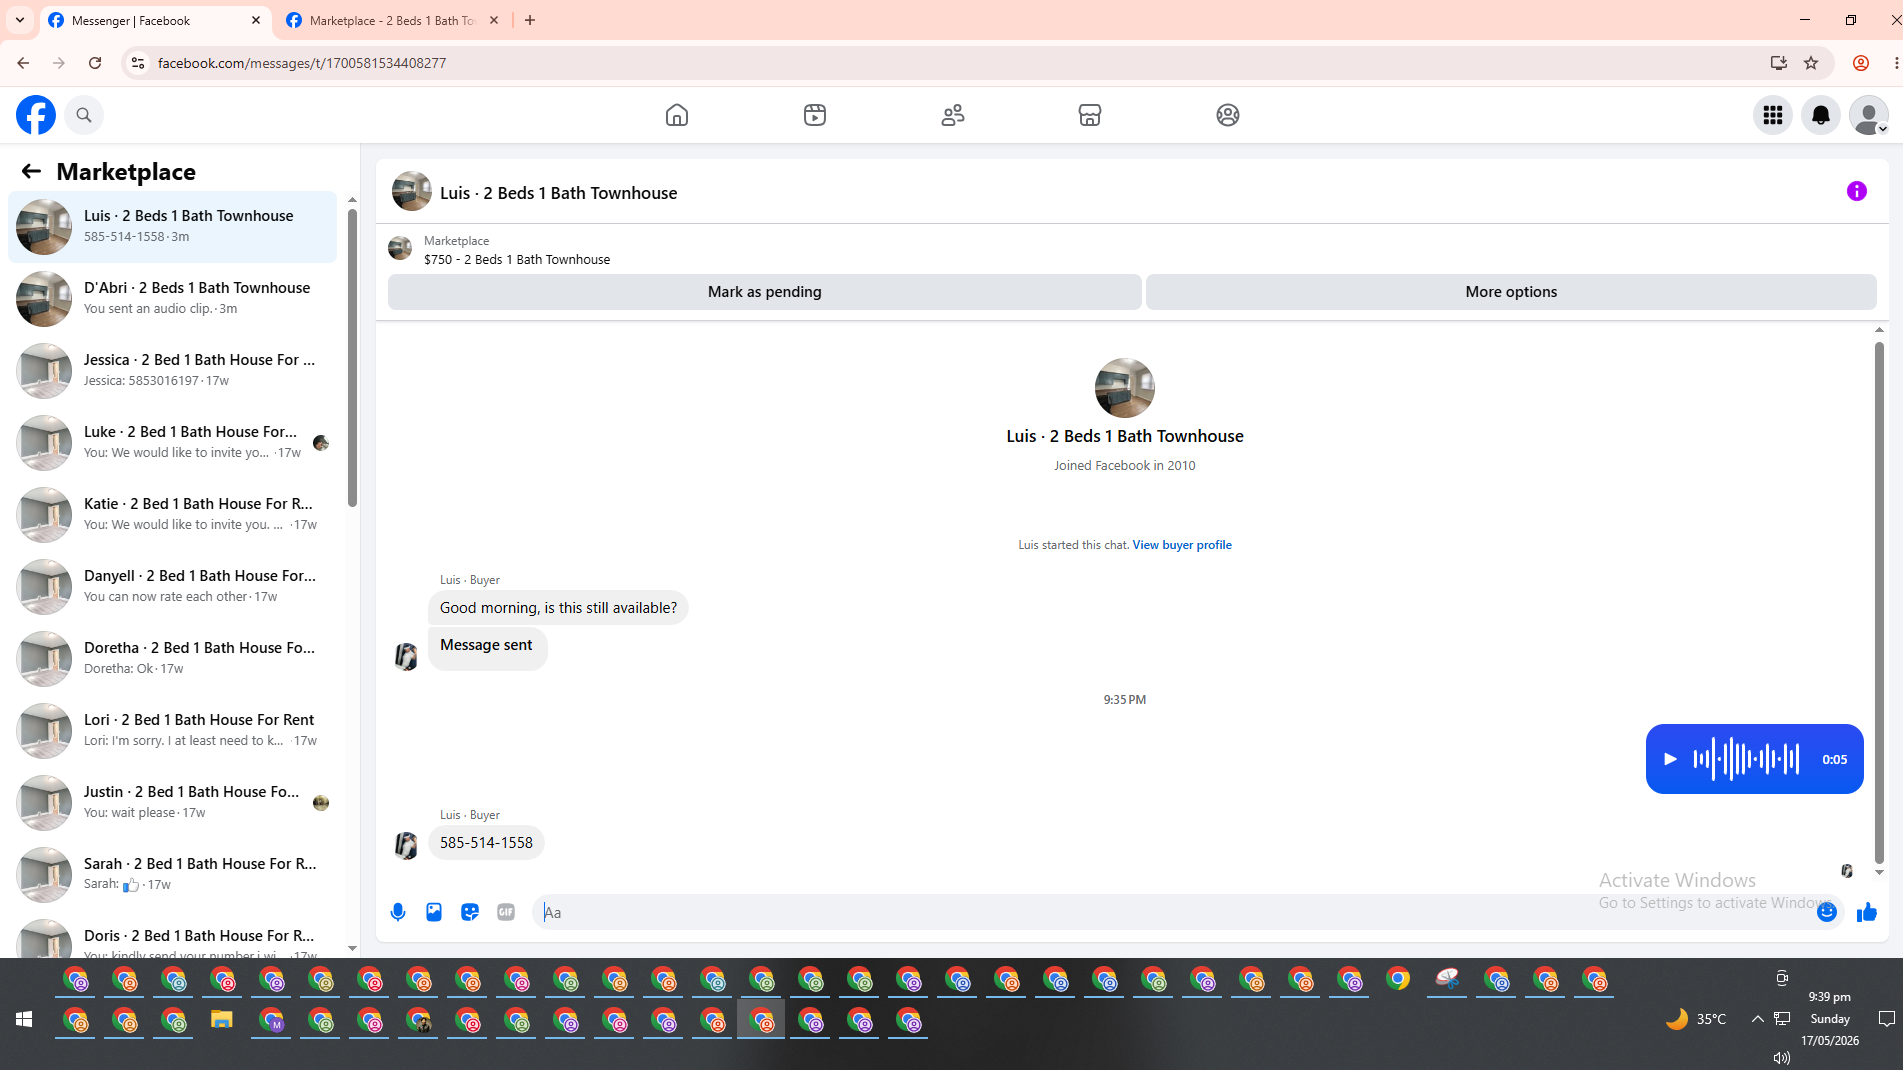Open Facebook search magnifier
Screen dimensions: 1903x1070
pyautogui.click(x=84, y=115)
